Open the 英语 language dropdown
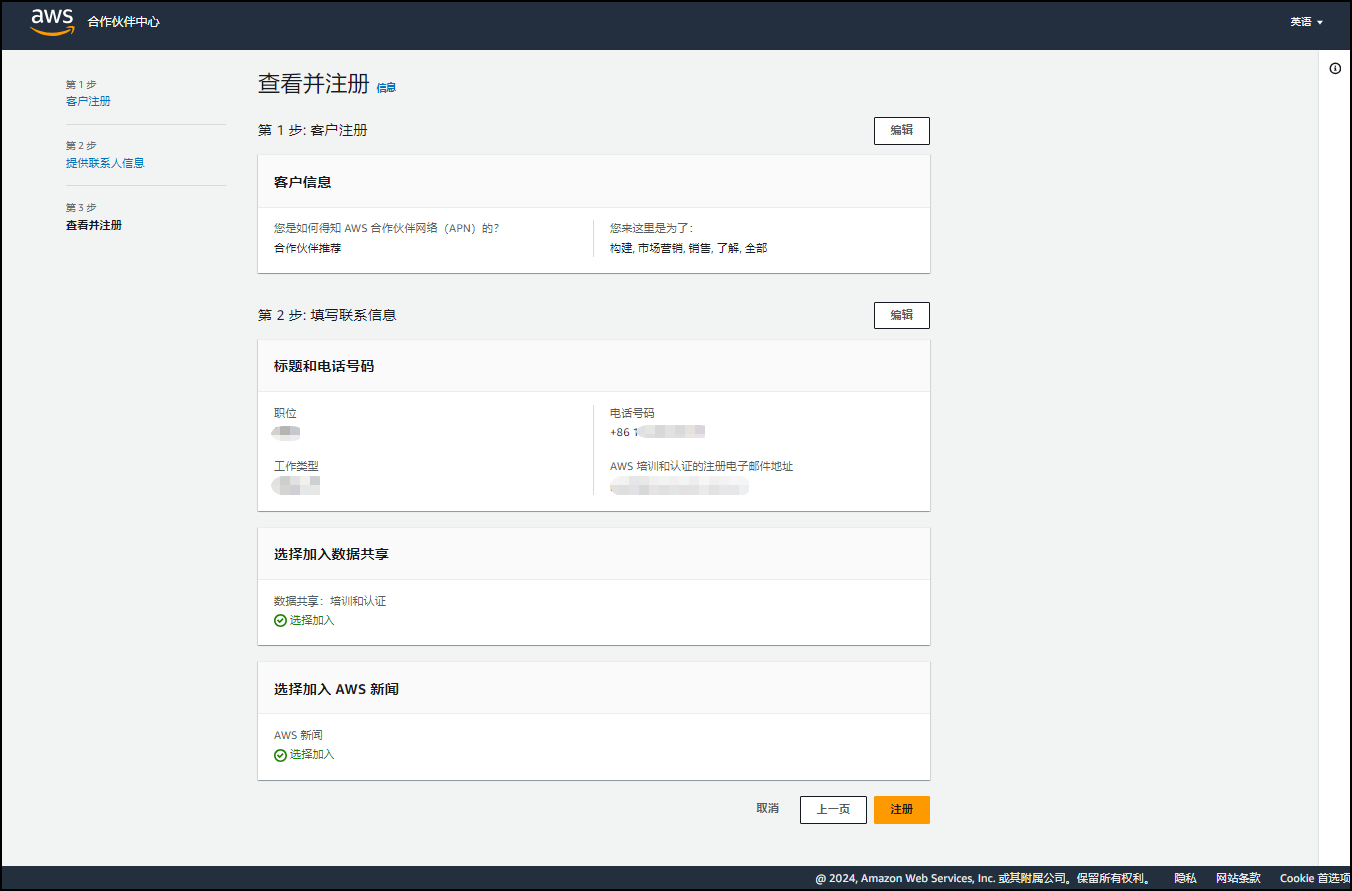Viewport: 1352px width, 891px height. tap(1306, 22)
